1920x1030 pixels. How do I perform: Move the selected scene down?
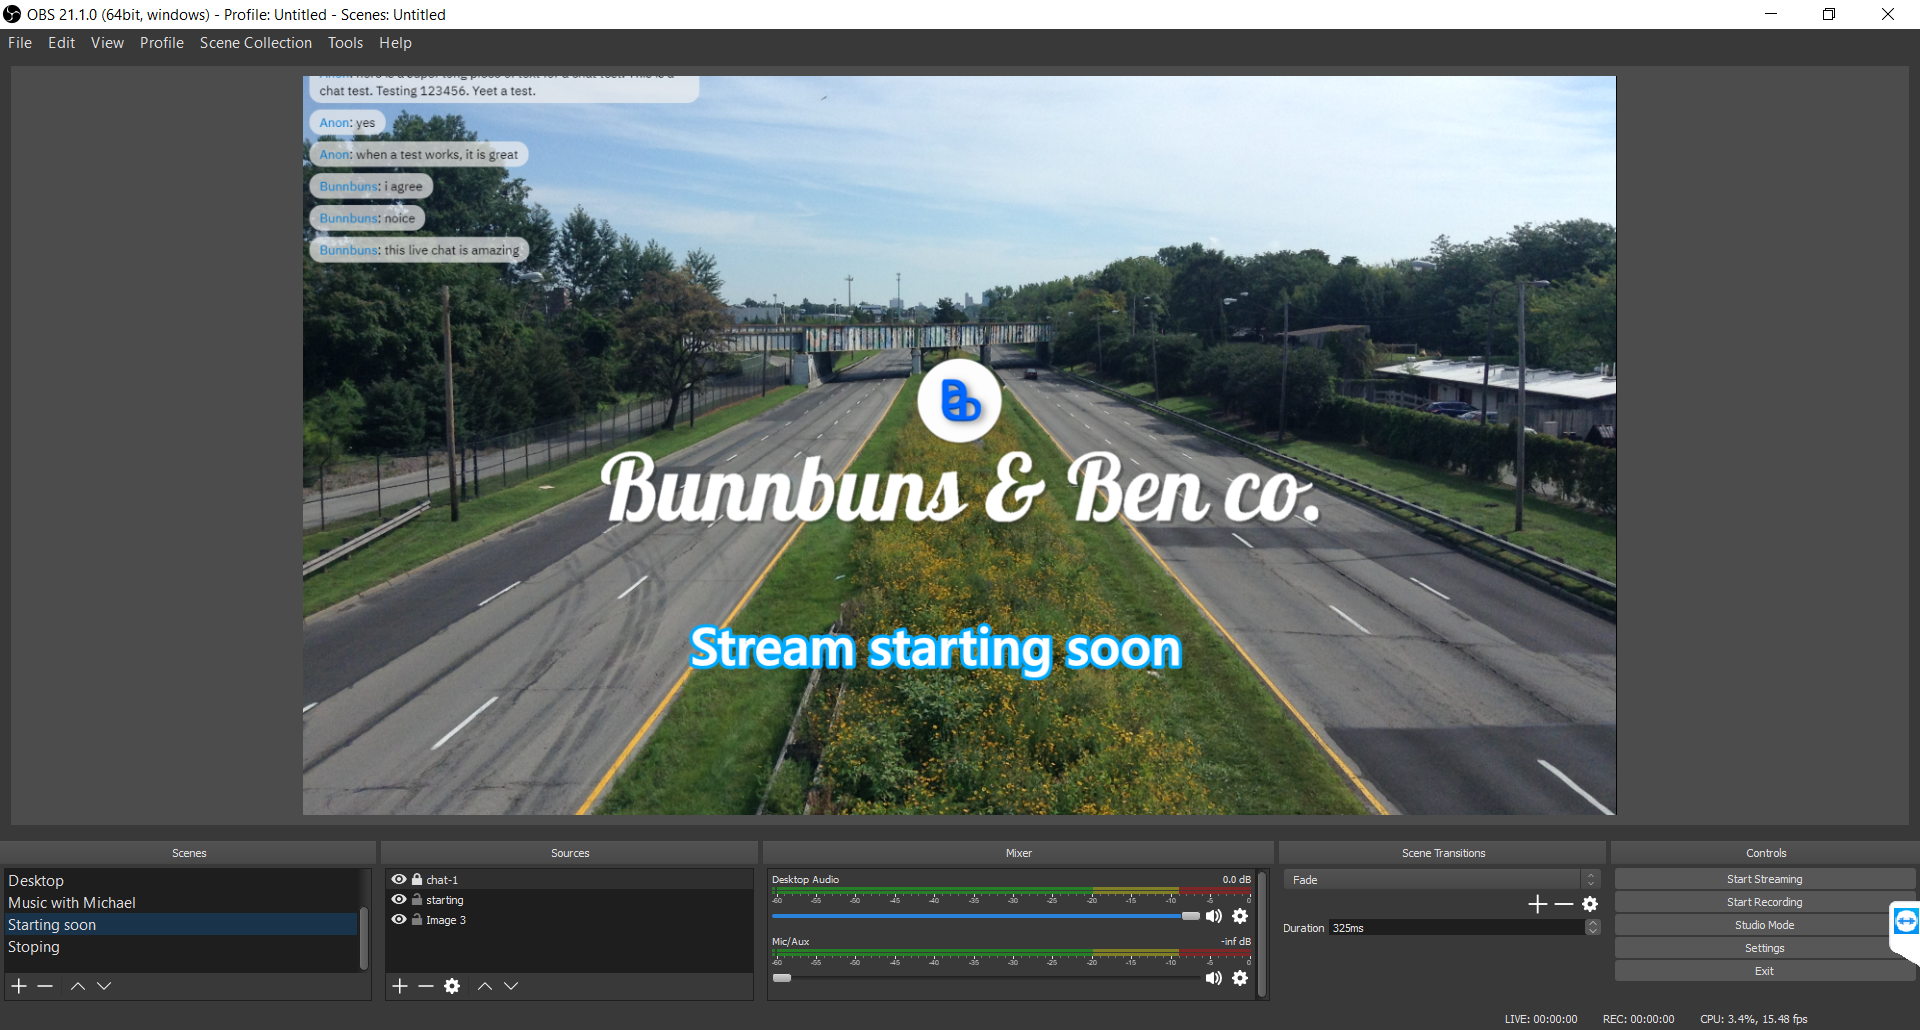(104, 986)
